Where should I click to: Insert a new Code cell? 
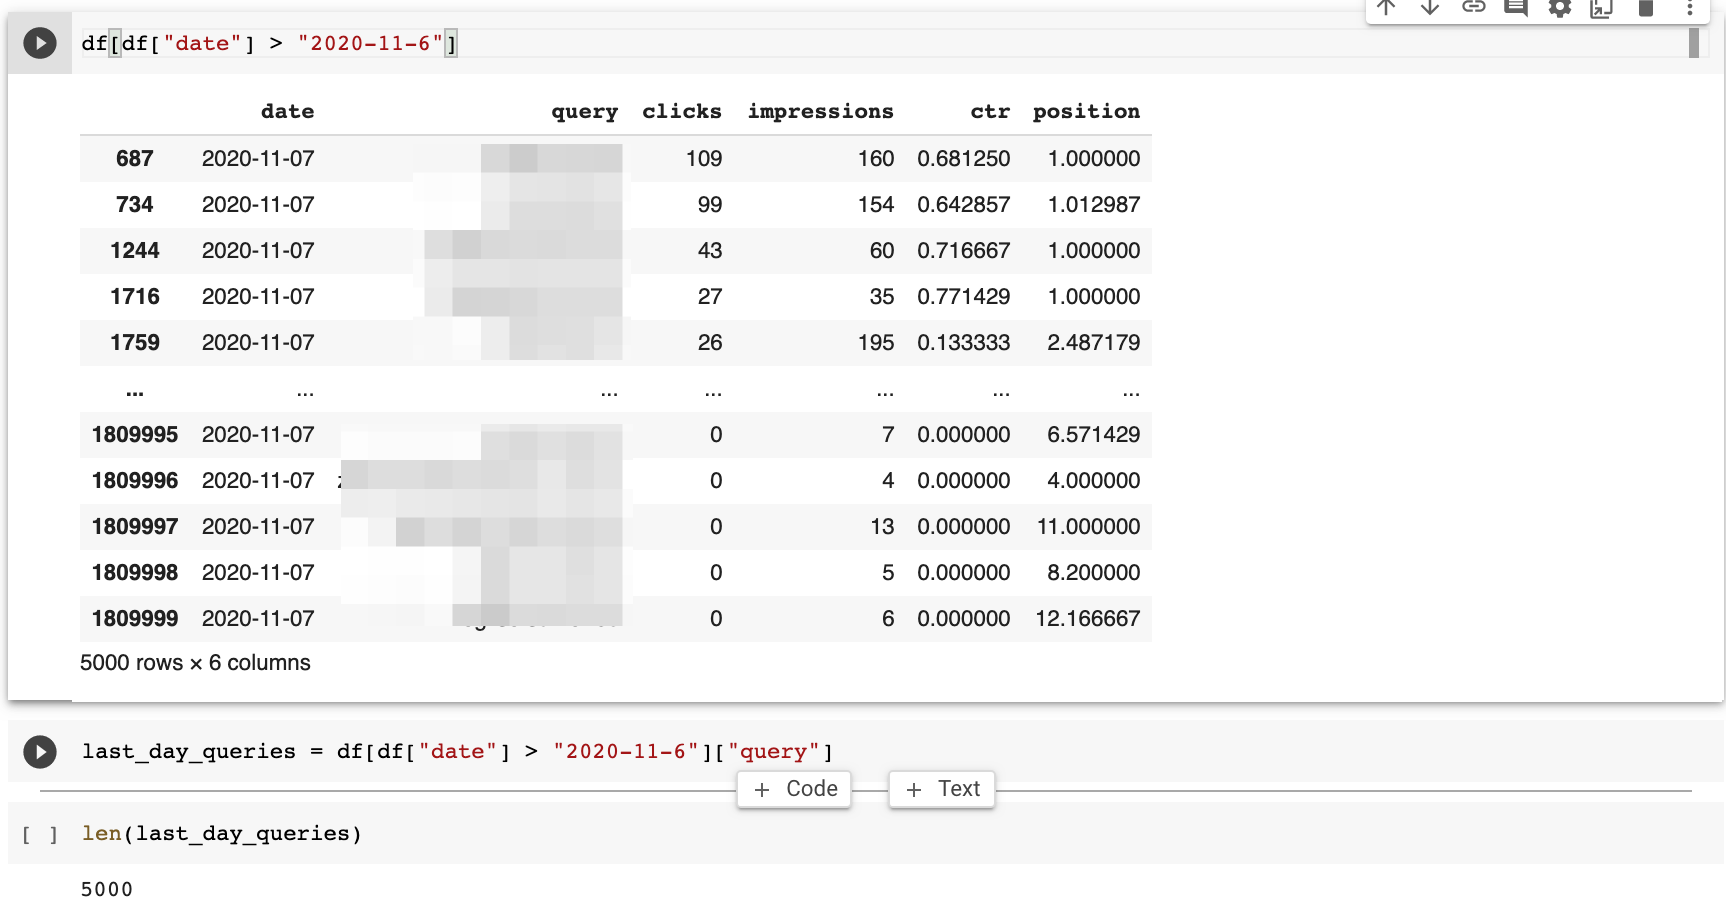click(795, 789)
